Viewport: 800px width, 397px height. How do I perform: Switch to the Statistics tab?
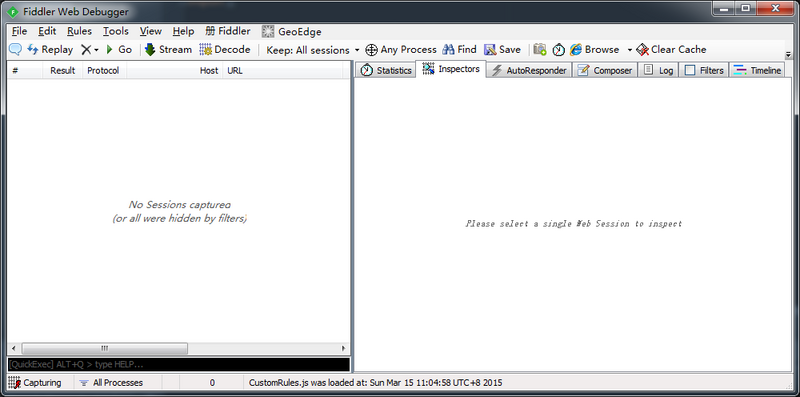[x=386, y=70]
